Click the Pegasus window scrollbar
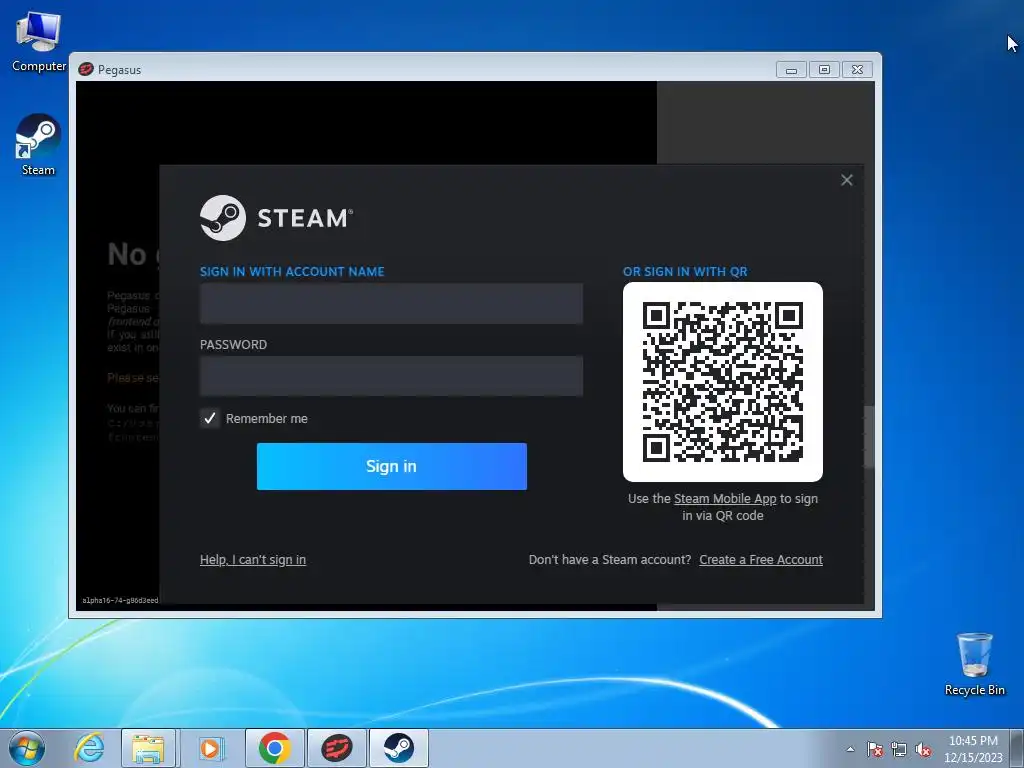The height and width of the screenshot is (768, 1024). point(869,437)
